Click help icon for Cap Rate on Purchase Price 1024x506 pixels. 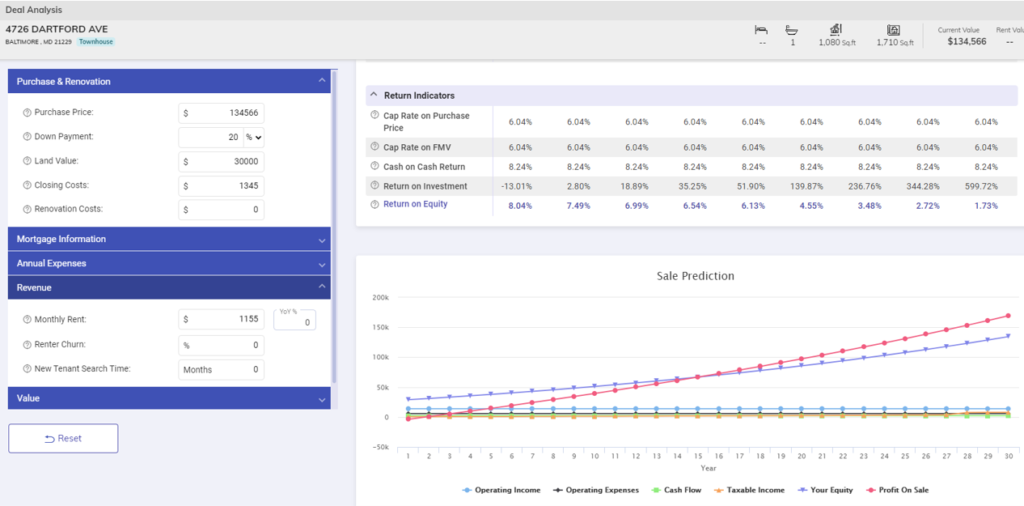(x=375, y=115)
